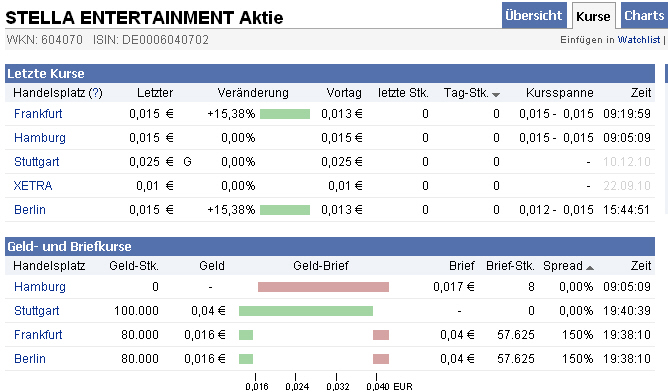The image size is (668, 392).
Task: Open Hamburg in Letzte Kurse table
Action: [40, 138]
